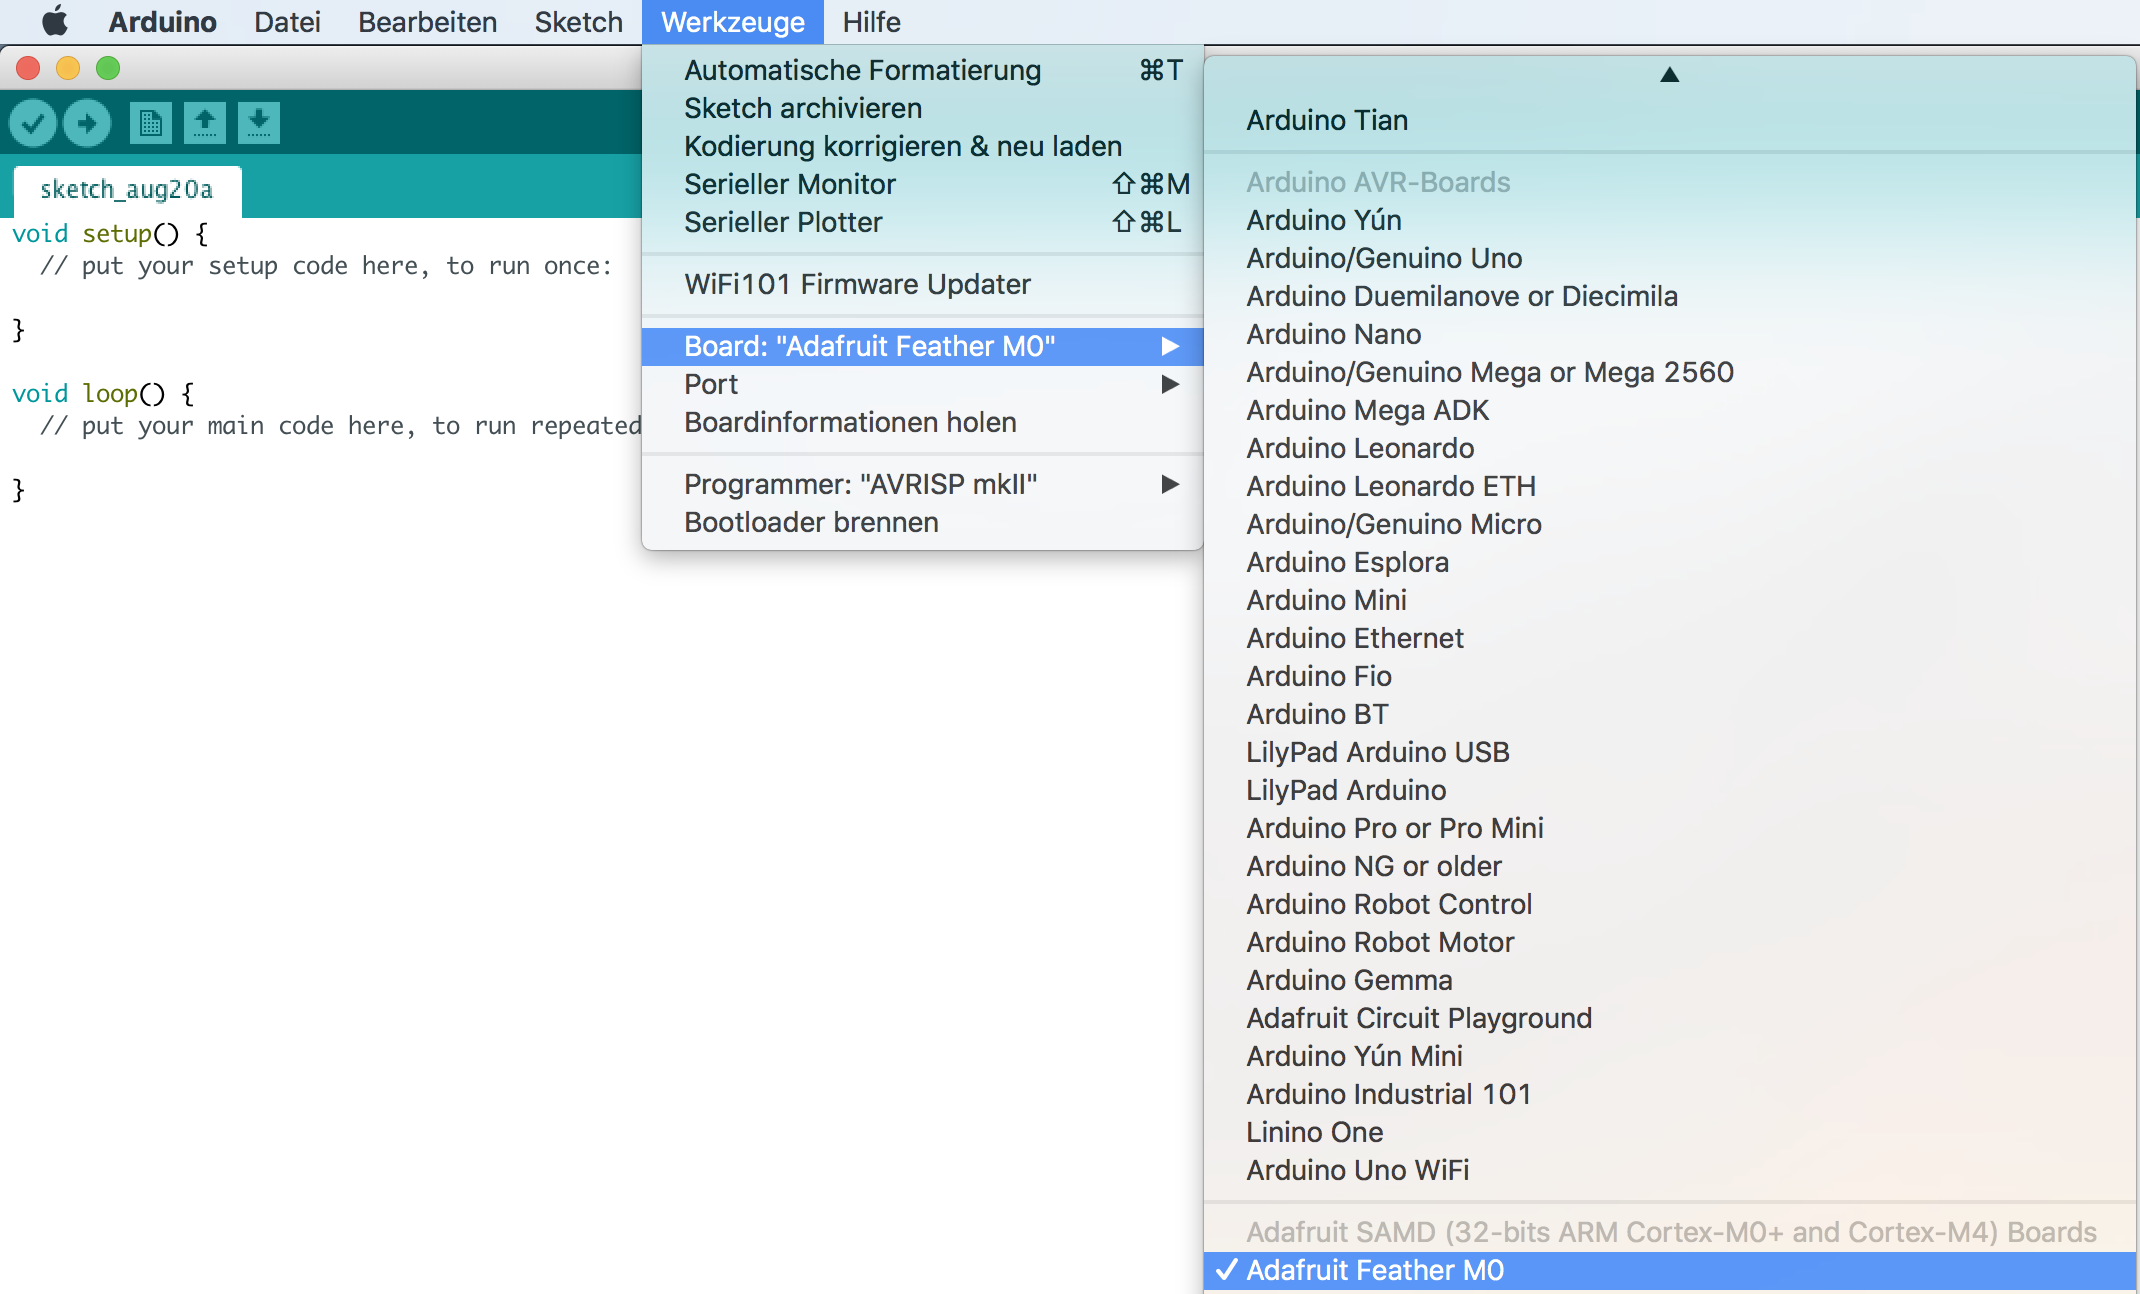Select Arduino Fio board

pos(1669,676)
